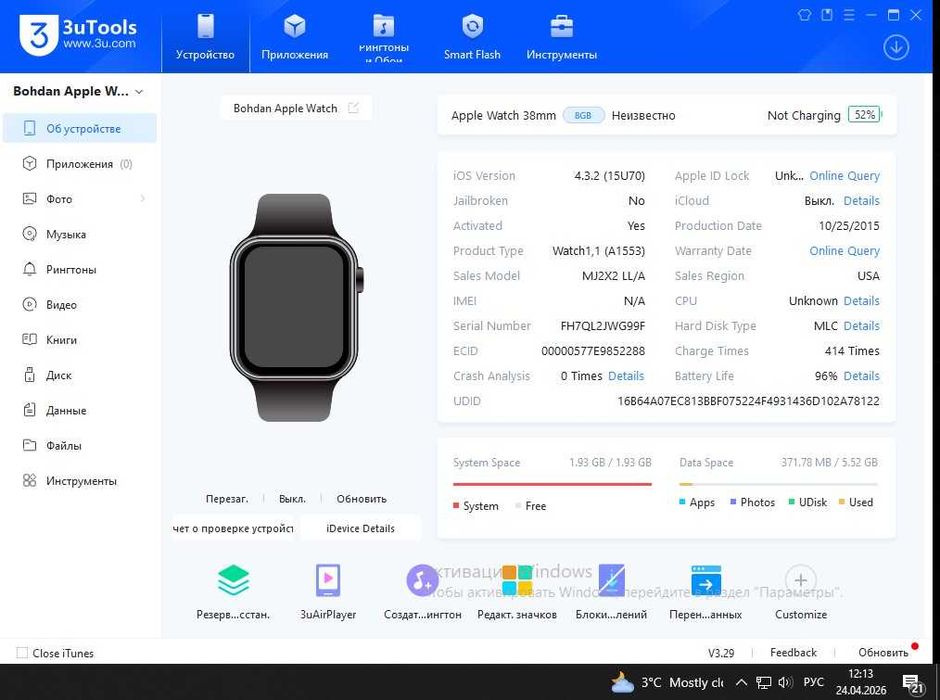
Task: Click the red System legend swatch
Action: [456, 506]
